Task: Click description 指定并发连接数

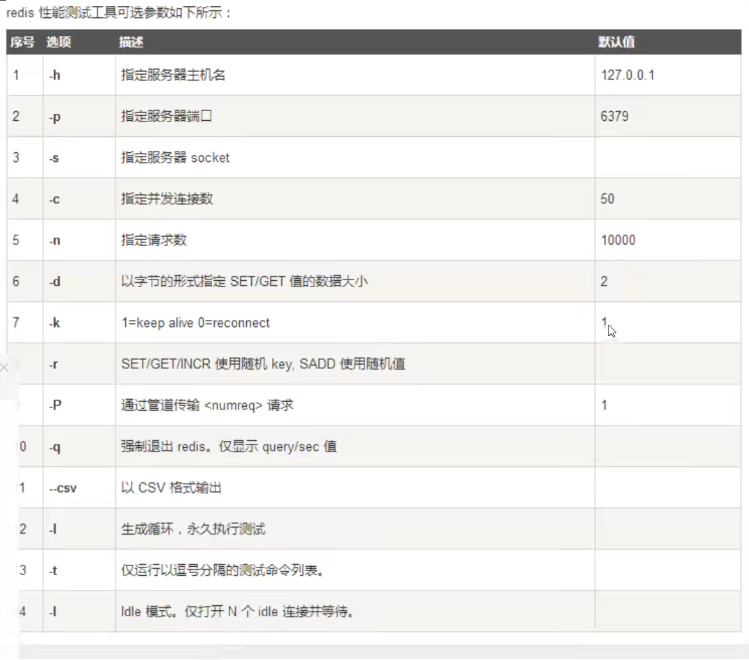Action: pyautogui.click(x=167, y=199)
